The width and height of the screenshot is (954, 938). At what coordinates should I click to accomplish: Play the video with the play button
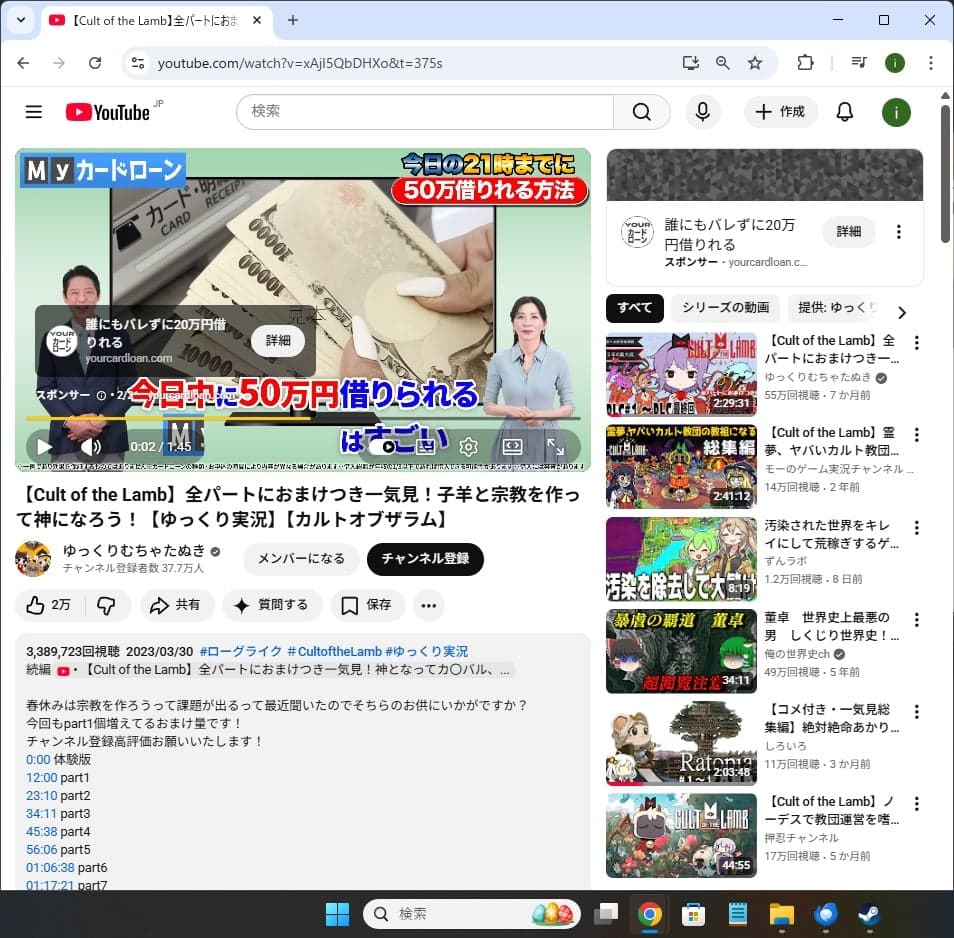pyautogui.click(x=44, y=447)
